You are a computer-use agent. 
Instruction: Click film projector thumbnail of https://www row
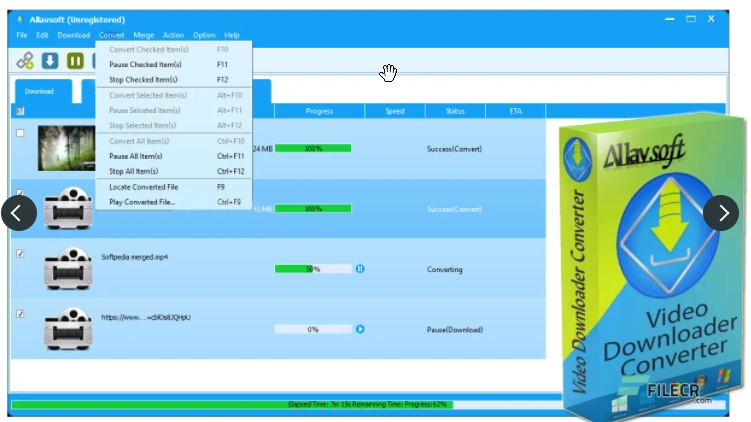pos(68,329)
